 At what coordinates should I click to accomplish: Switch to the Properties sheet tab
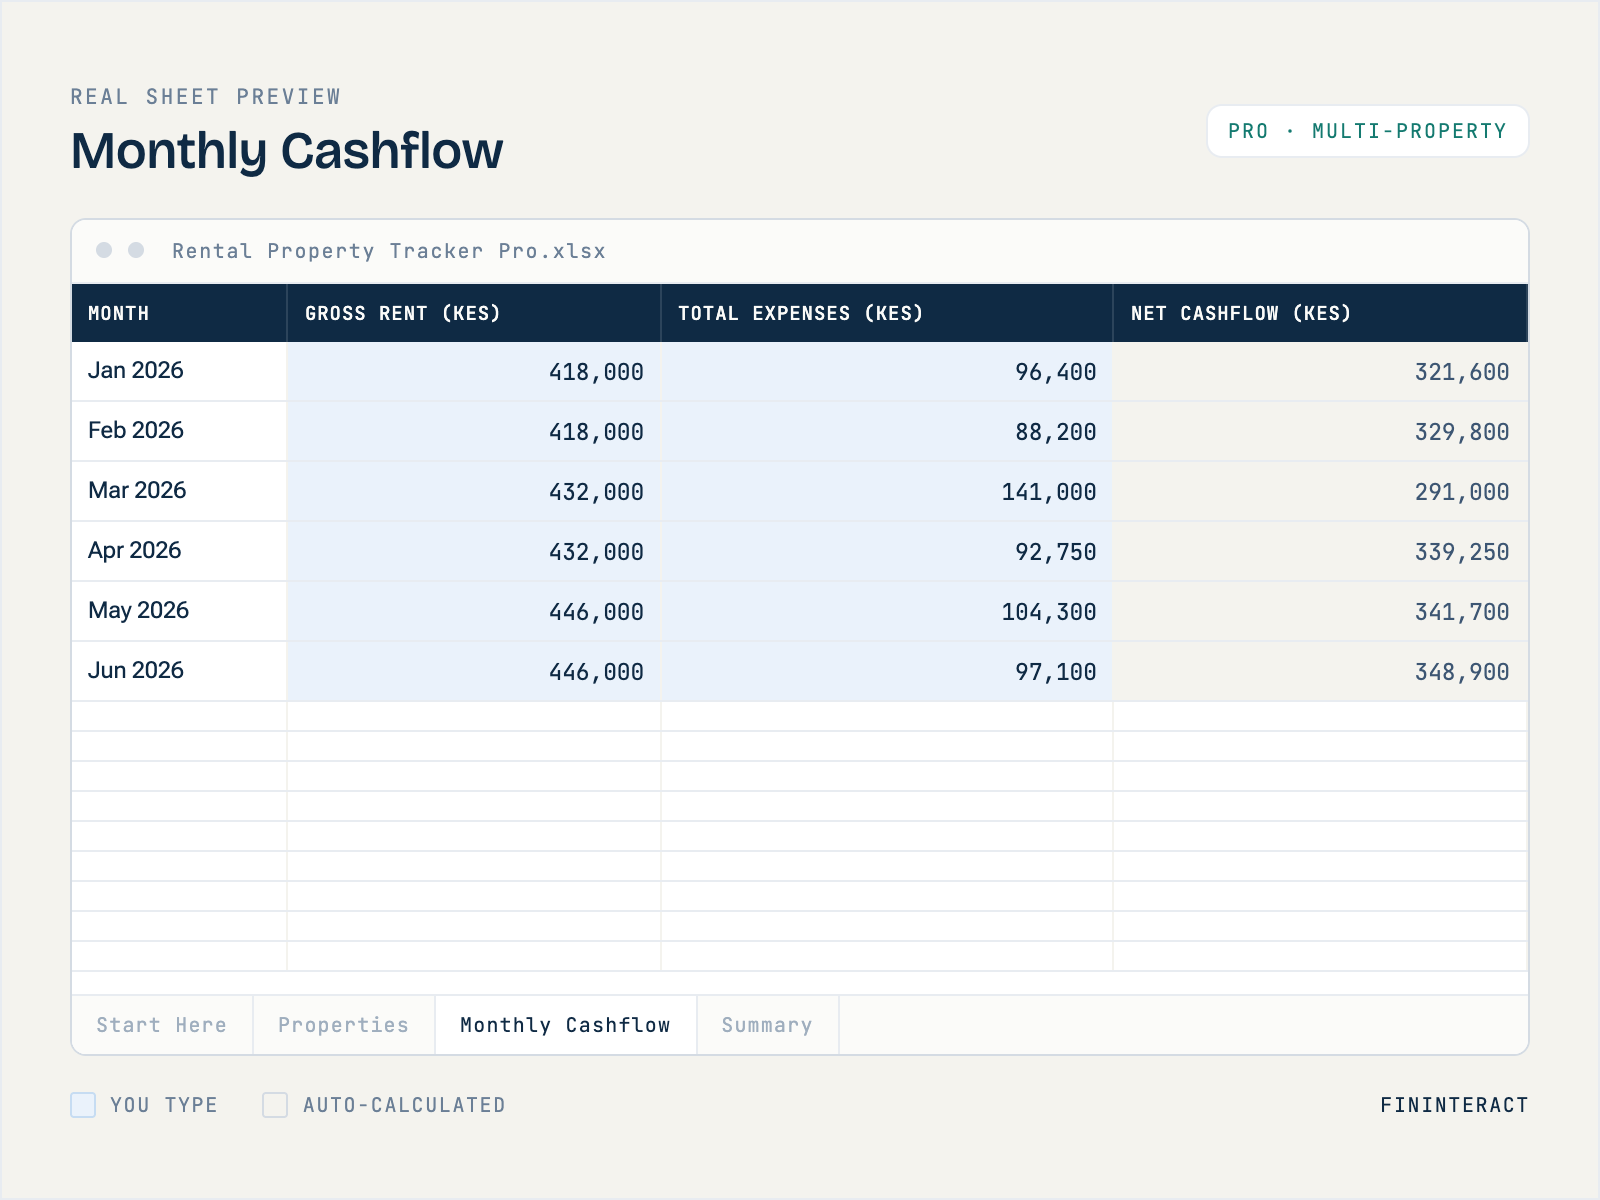pyautogui.click(x=344, y=1025)
